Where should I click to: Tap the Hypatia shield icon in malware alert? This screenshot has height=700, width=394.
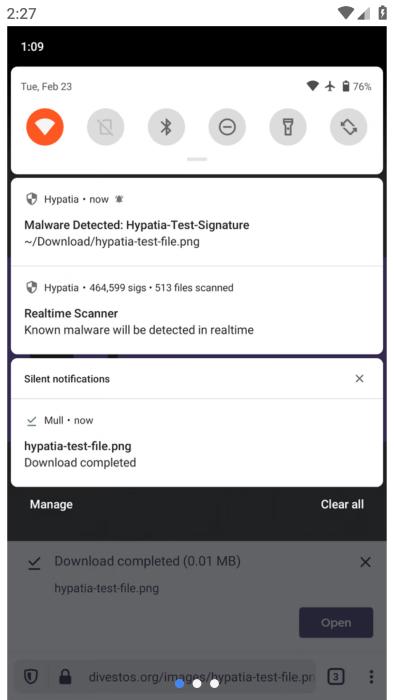(x=31, y=199)
